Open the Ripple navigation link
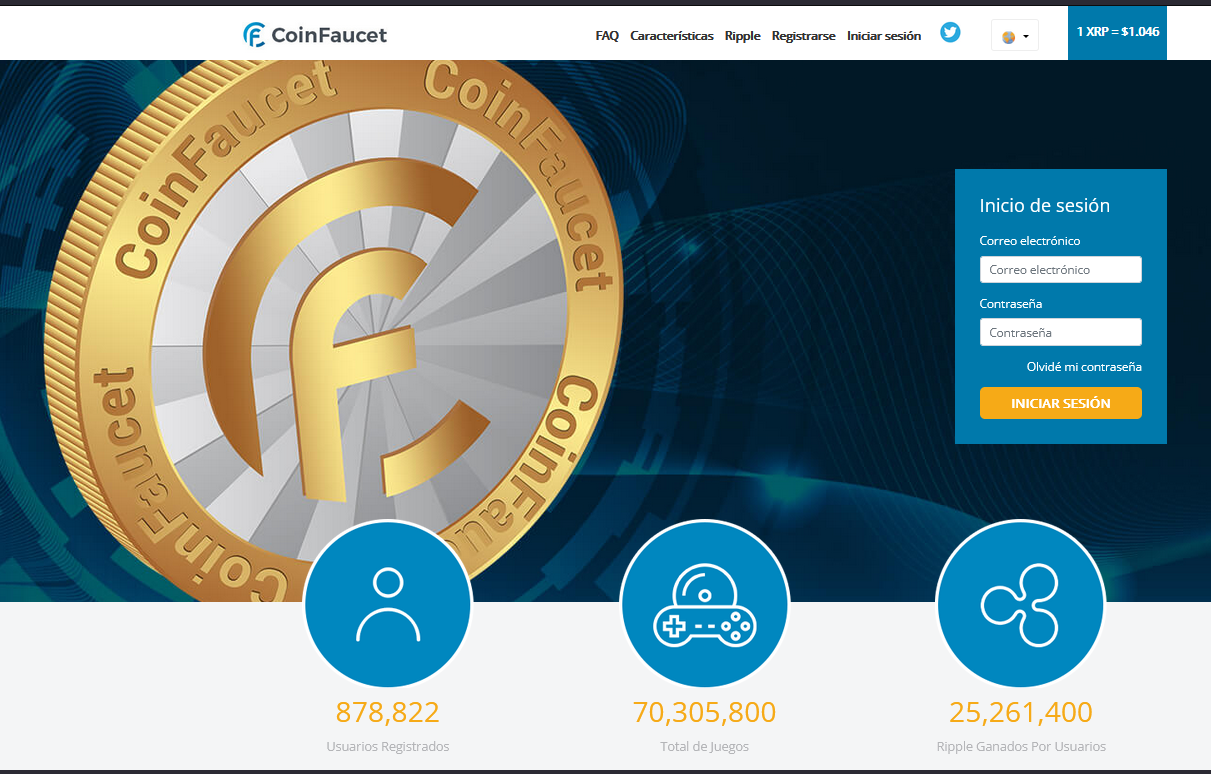This screenshot has width=1211, height=774. click(742, 35)
